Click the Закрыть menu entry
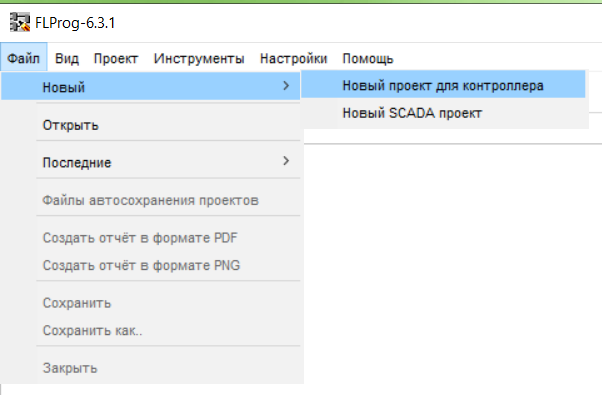This screenshot has width=602, height=395. tap(150, 368)
